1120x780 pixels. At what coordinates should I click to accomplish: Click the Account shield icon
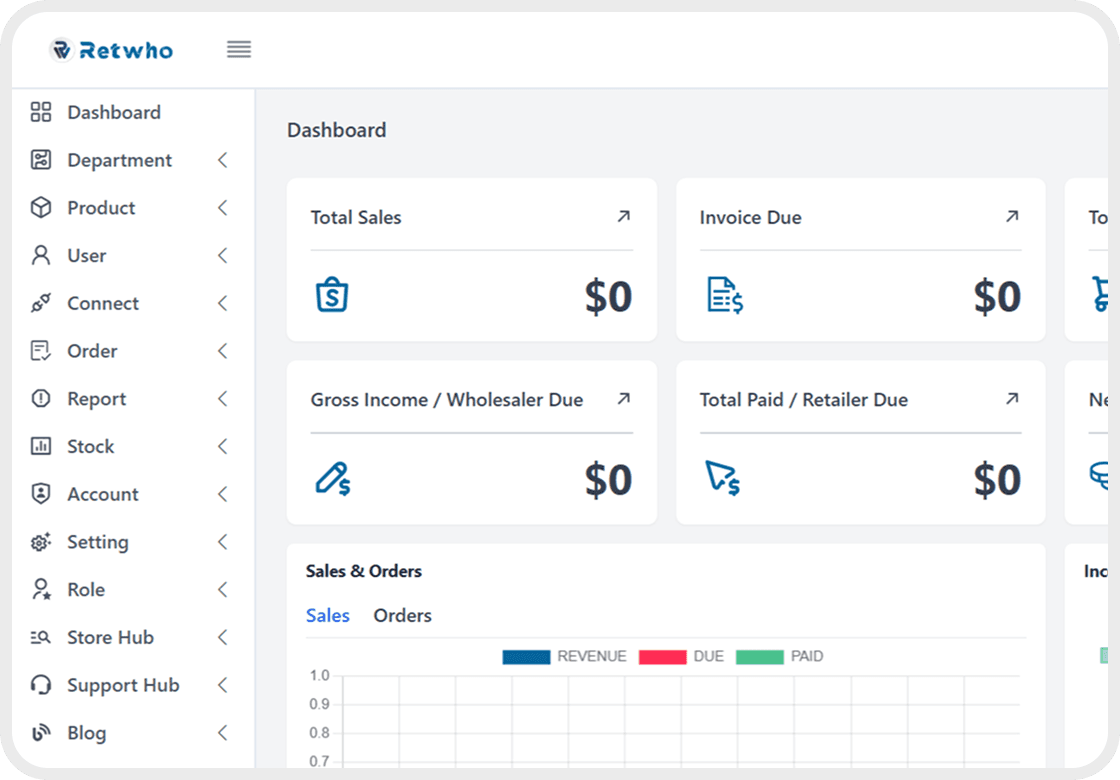[41, 494]
